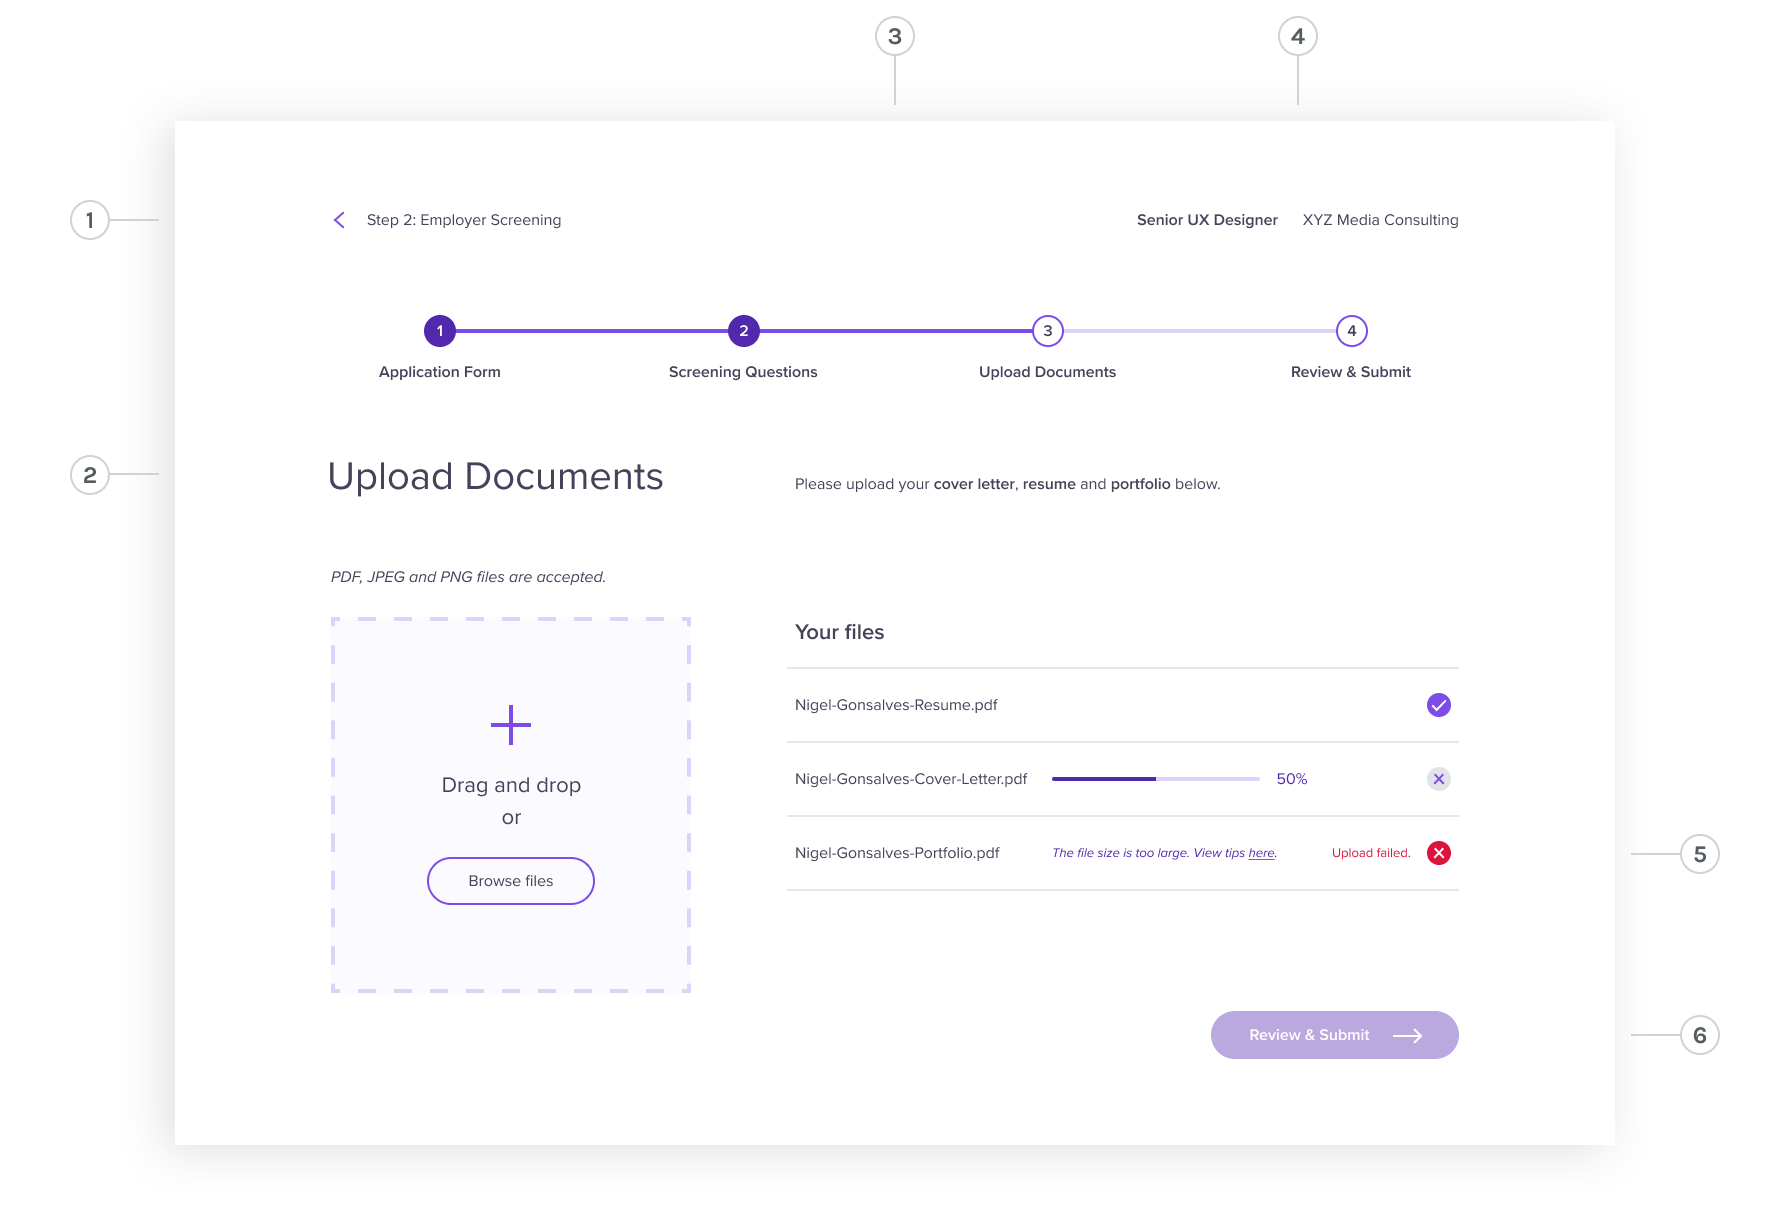The width and height of the screenshot is (1790, 1215).
Task: Click the Cover Letter upload progress bar
Action: (1155, 778)
